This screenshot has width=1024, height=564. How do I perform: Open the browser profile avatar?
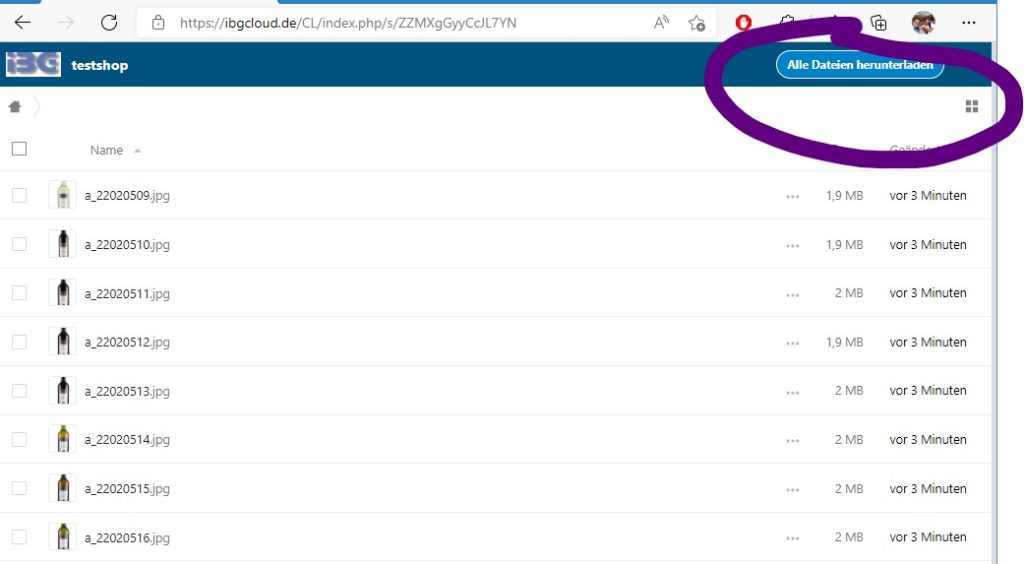point(924,23)
